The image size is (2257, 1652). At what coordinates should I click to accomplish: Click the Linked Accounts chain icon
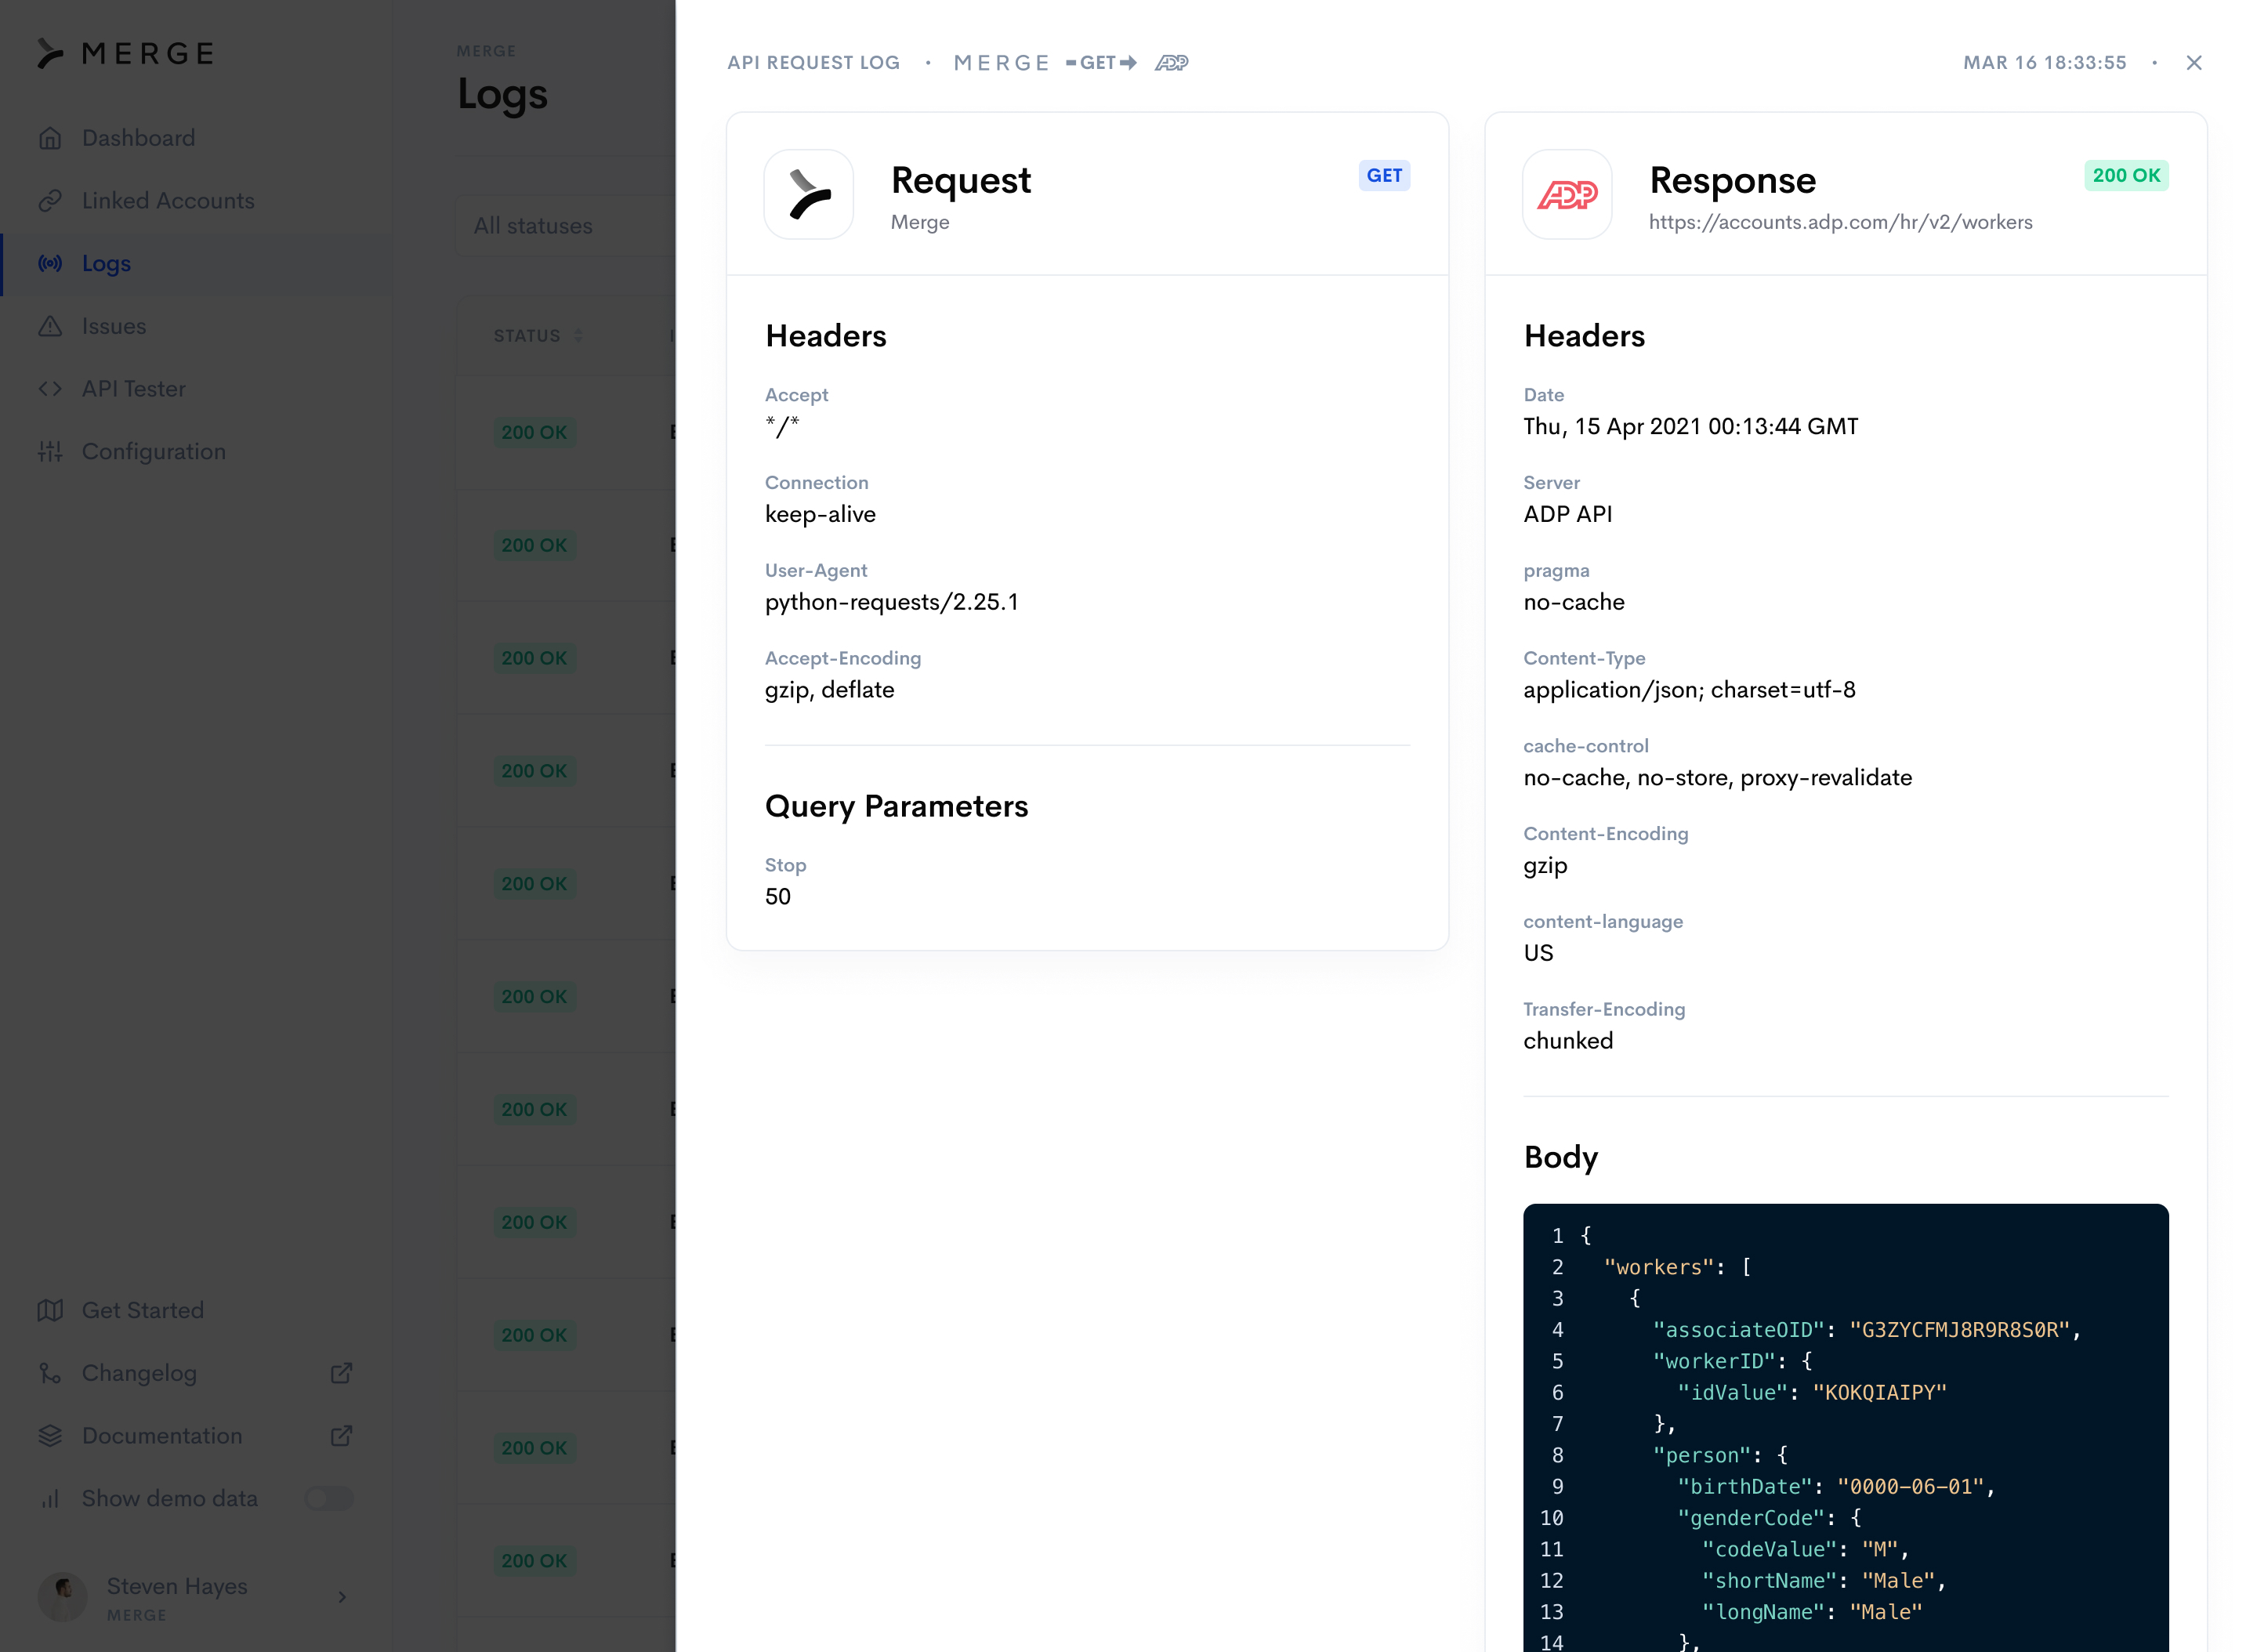(50, 201)
